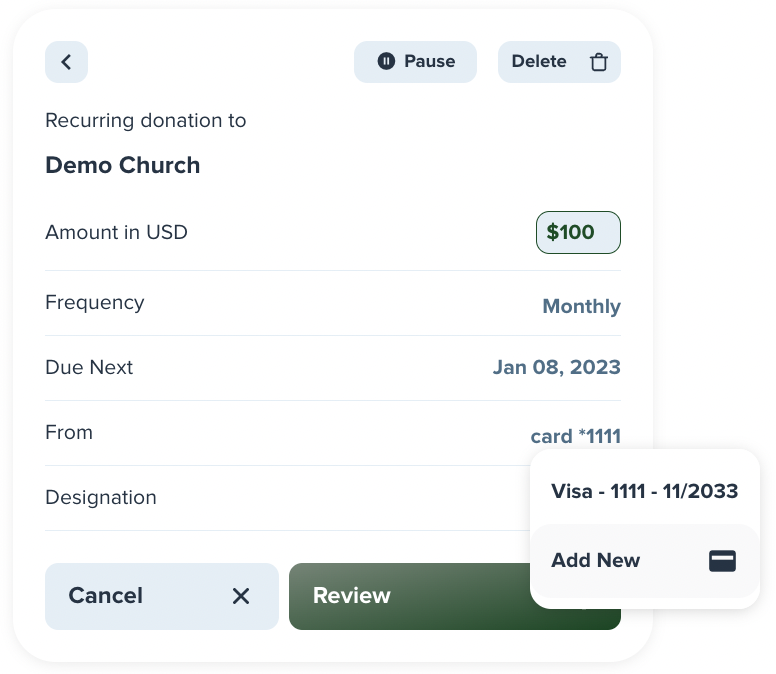Click the Demo Church heading
Image resolution: width=776 pixels, height=674 pixels.
[123, 165]
